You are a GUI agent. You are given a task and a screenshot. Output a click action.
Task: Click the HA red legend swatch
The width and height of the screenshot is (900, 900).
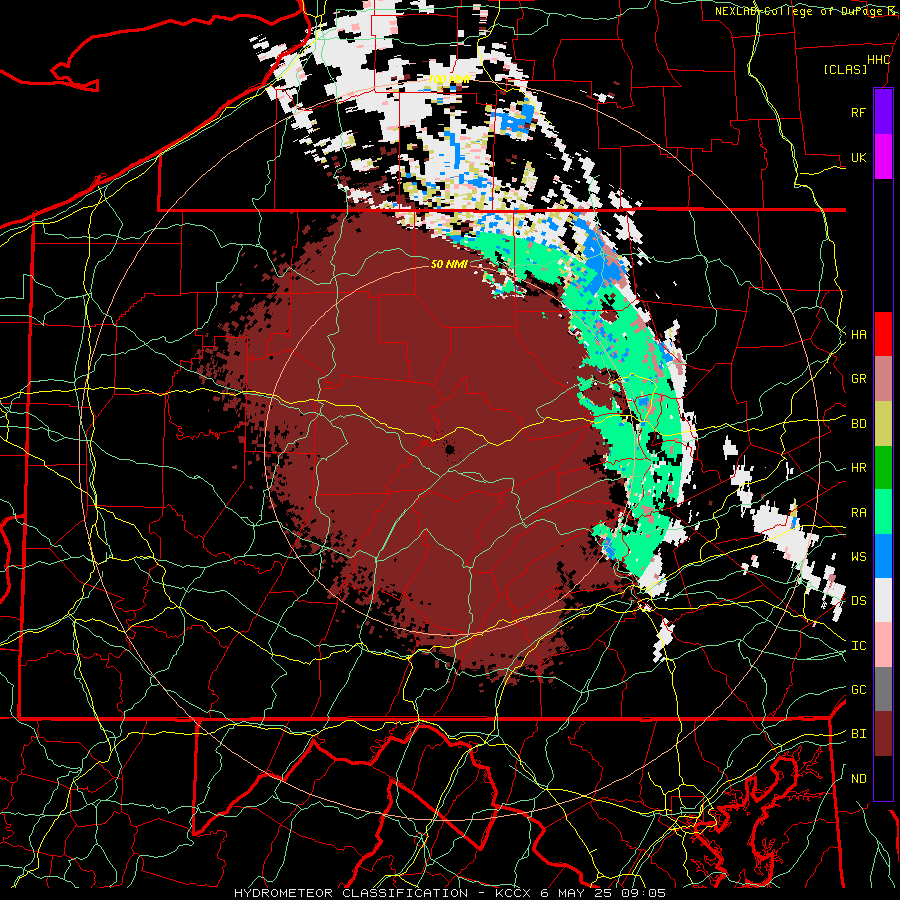click(883, 334)
